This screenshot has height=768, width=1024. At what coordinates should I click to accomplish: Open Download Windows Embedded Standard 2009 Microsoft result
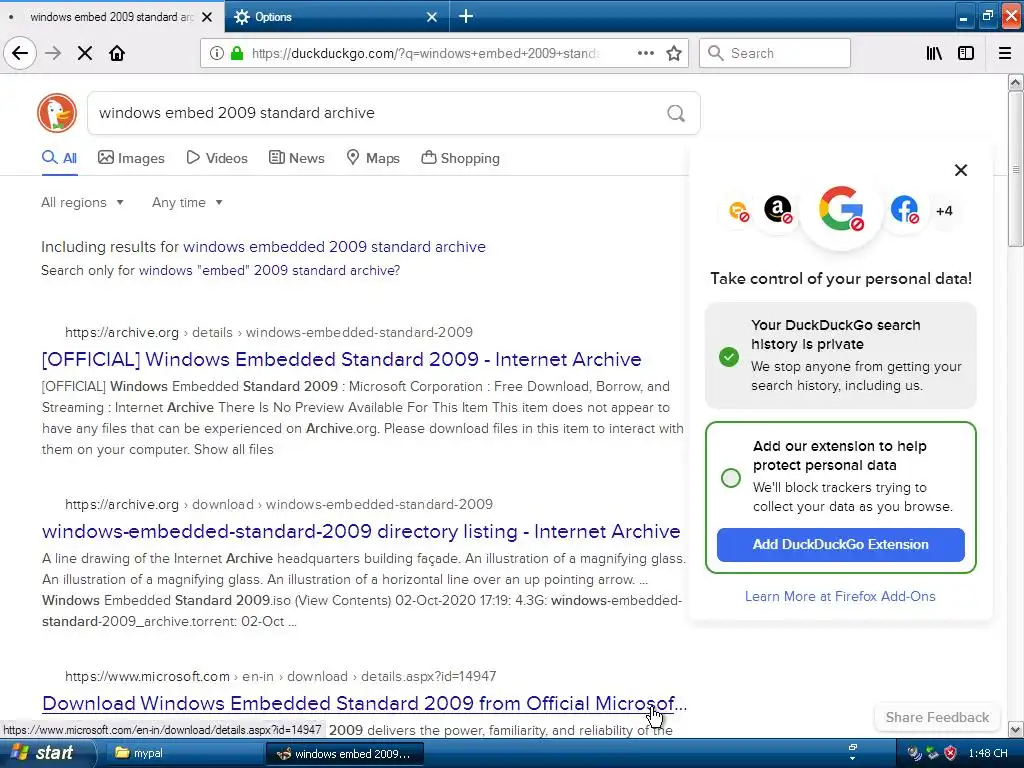[364, 703]
